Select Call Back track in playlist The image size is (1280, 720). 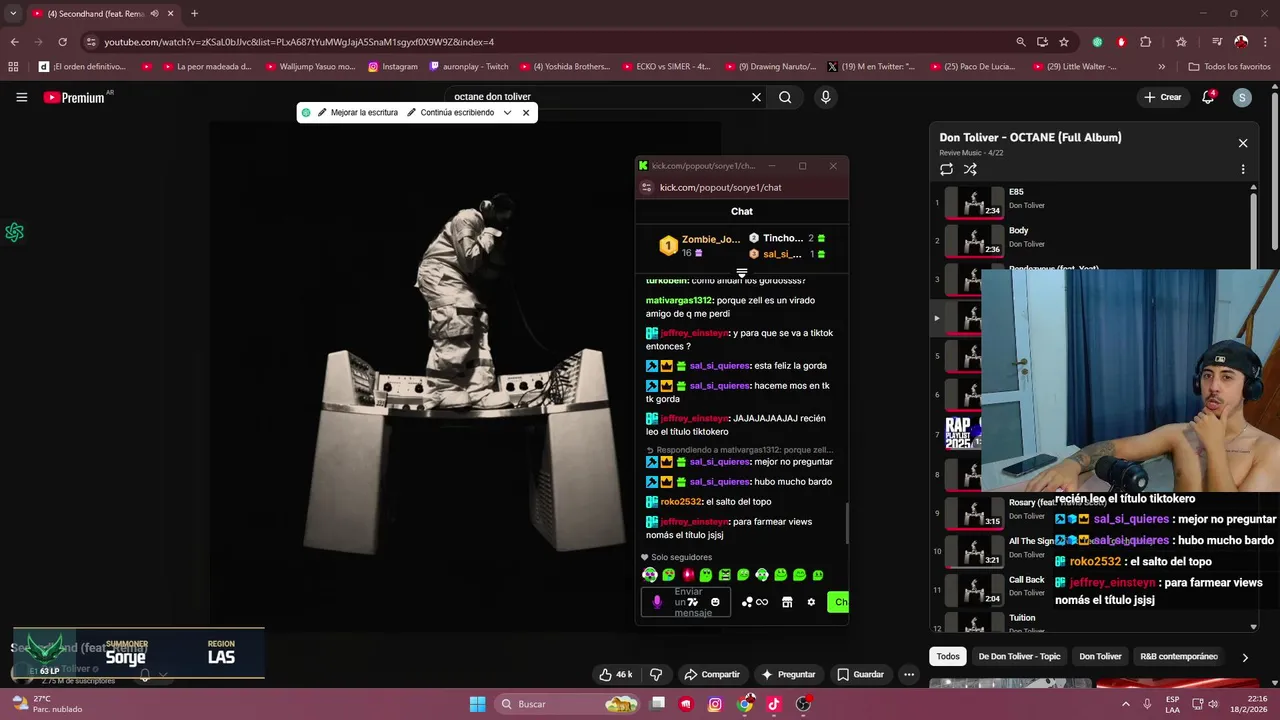coord(1090,589)
